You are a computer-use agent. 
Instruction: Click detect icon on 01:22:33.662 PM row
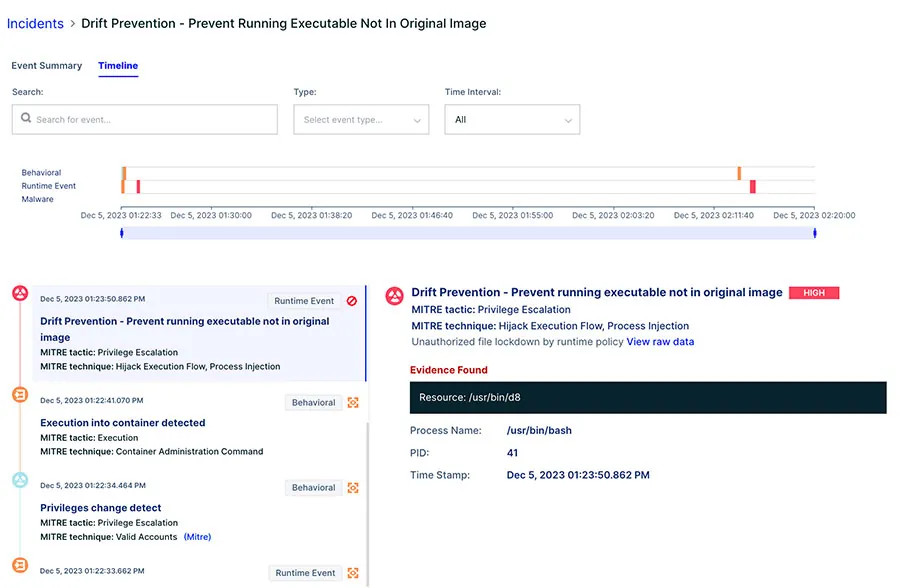point(353,573)
